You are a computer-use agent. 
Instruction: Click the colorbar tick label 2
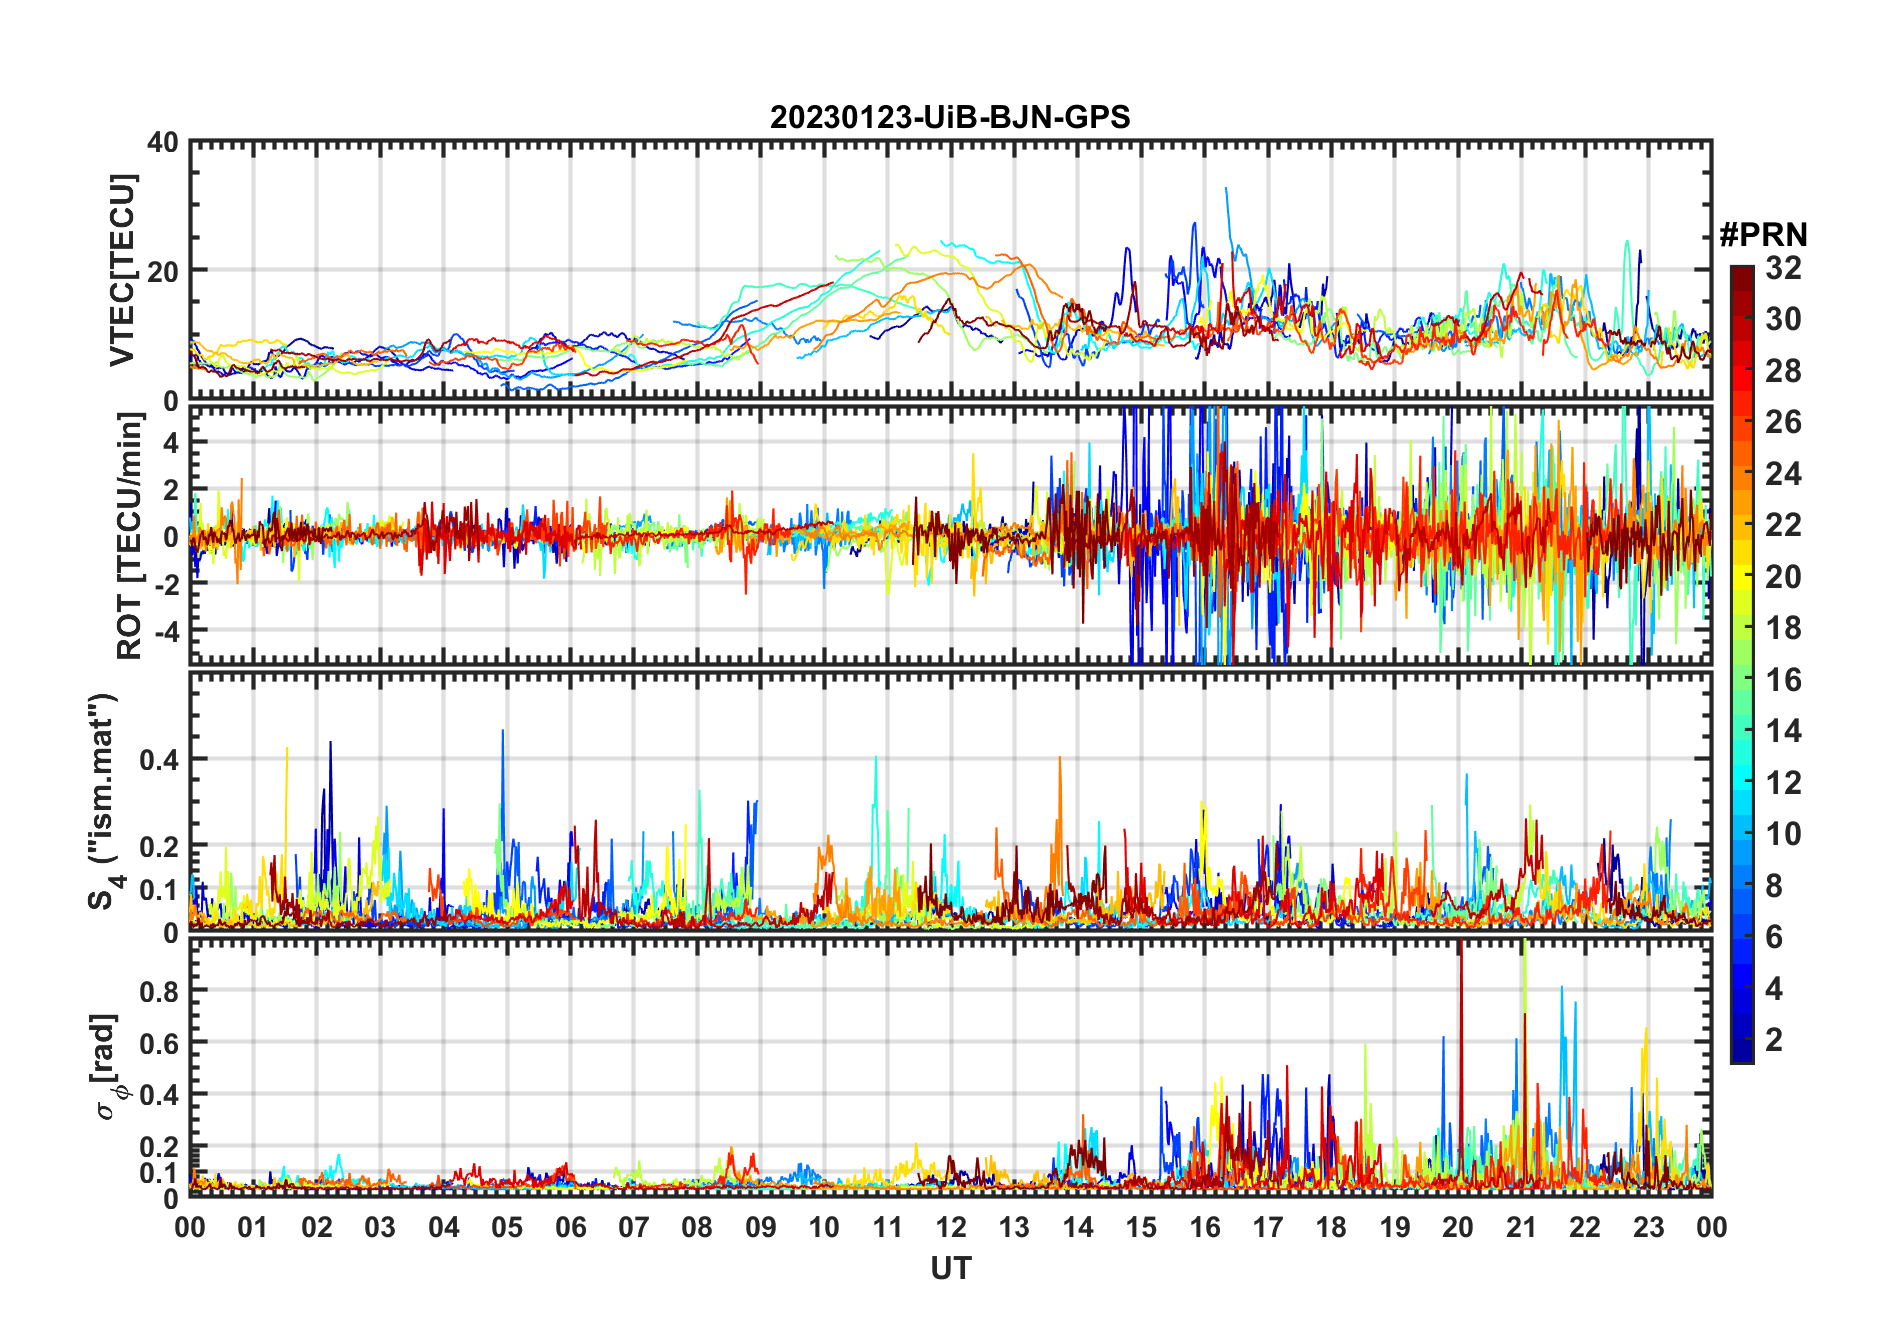coord(1774,1040)
